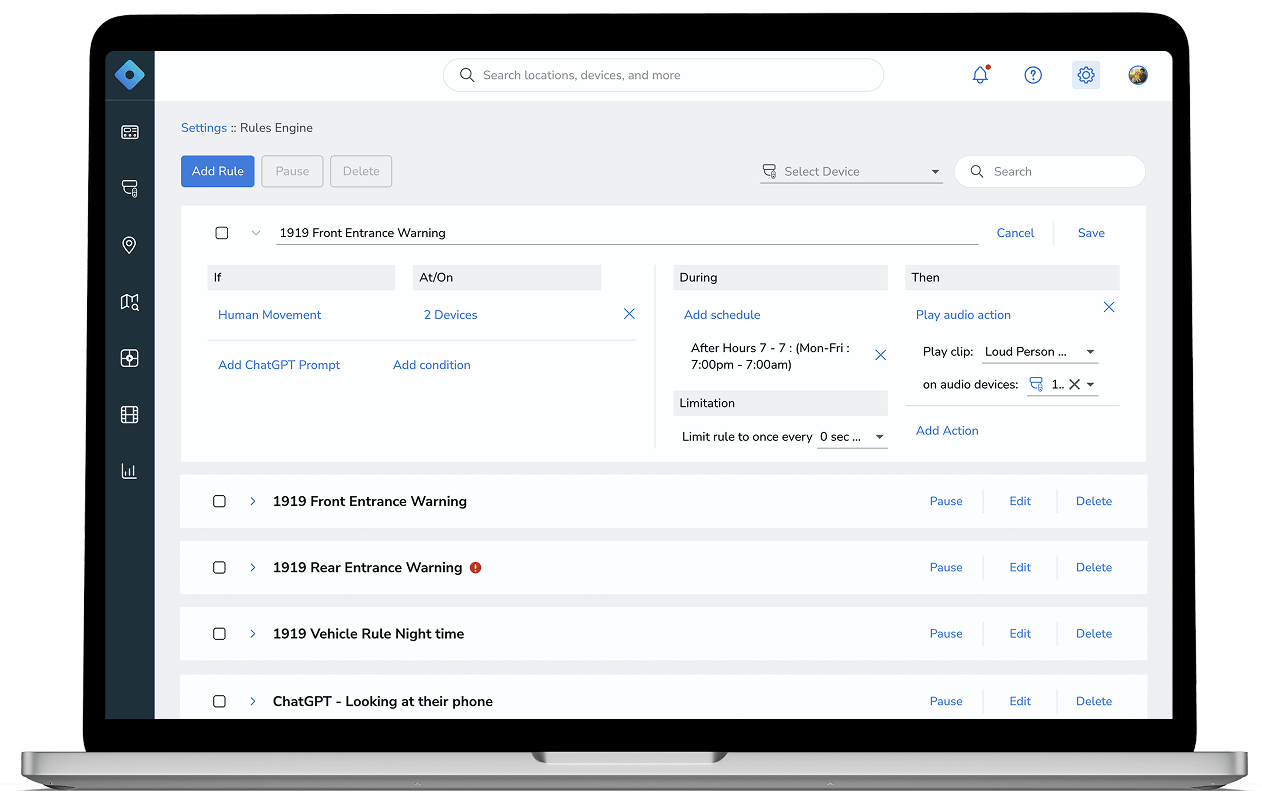
Task: Remove the After Hours schedule with X
Action: click(x=881, y=355)
